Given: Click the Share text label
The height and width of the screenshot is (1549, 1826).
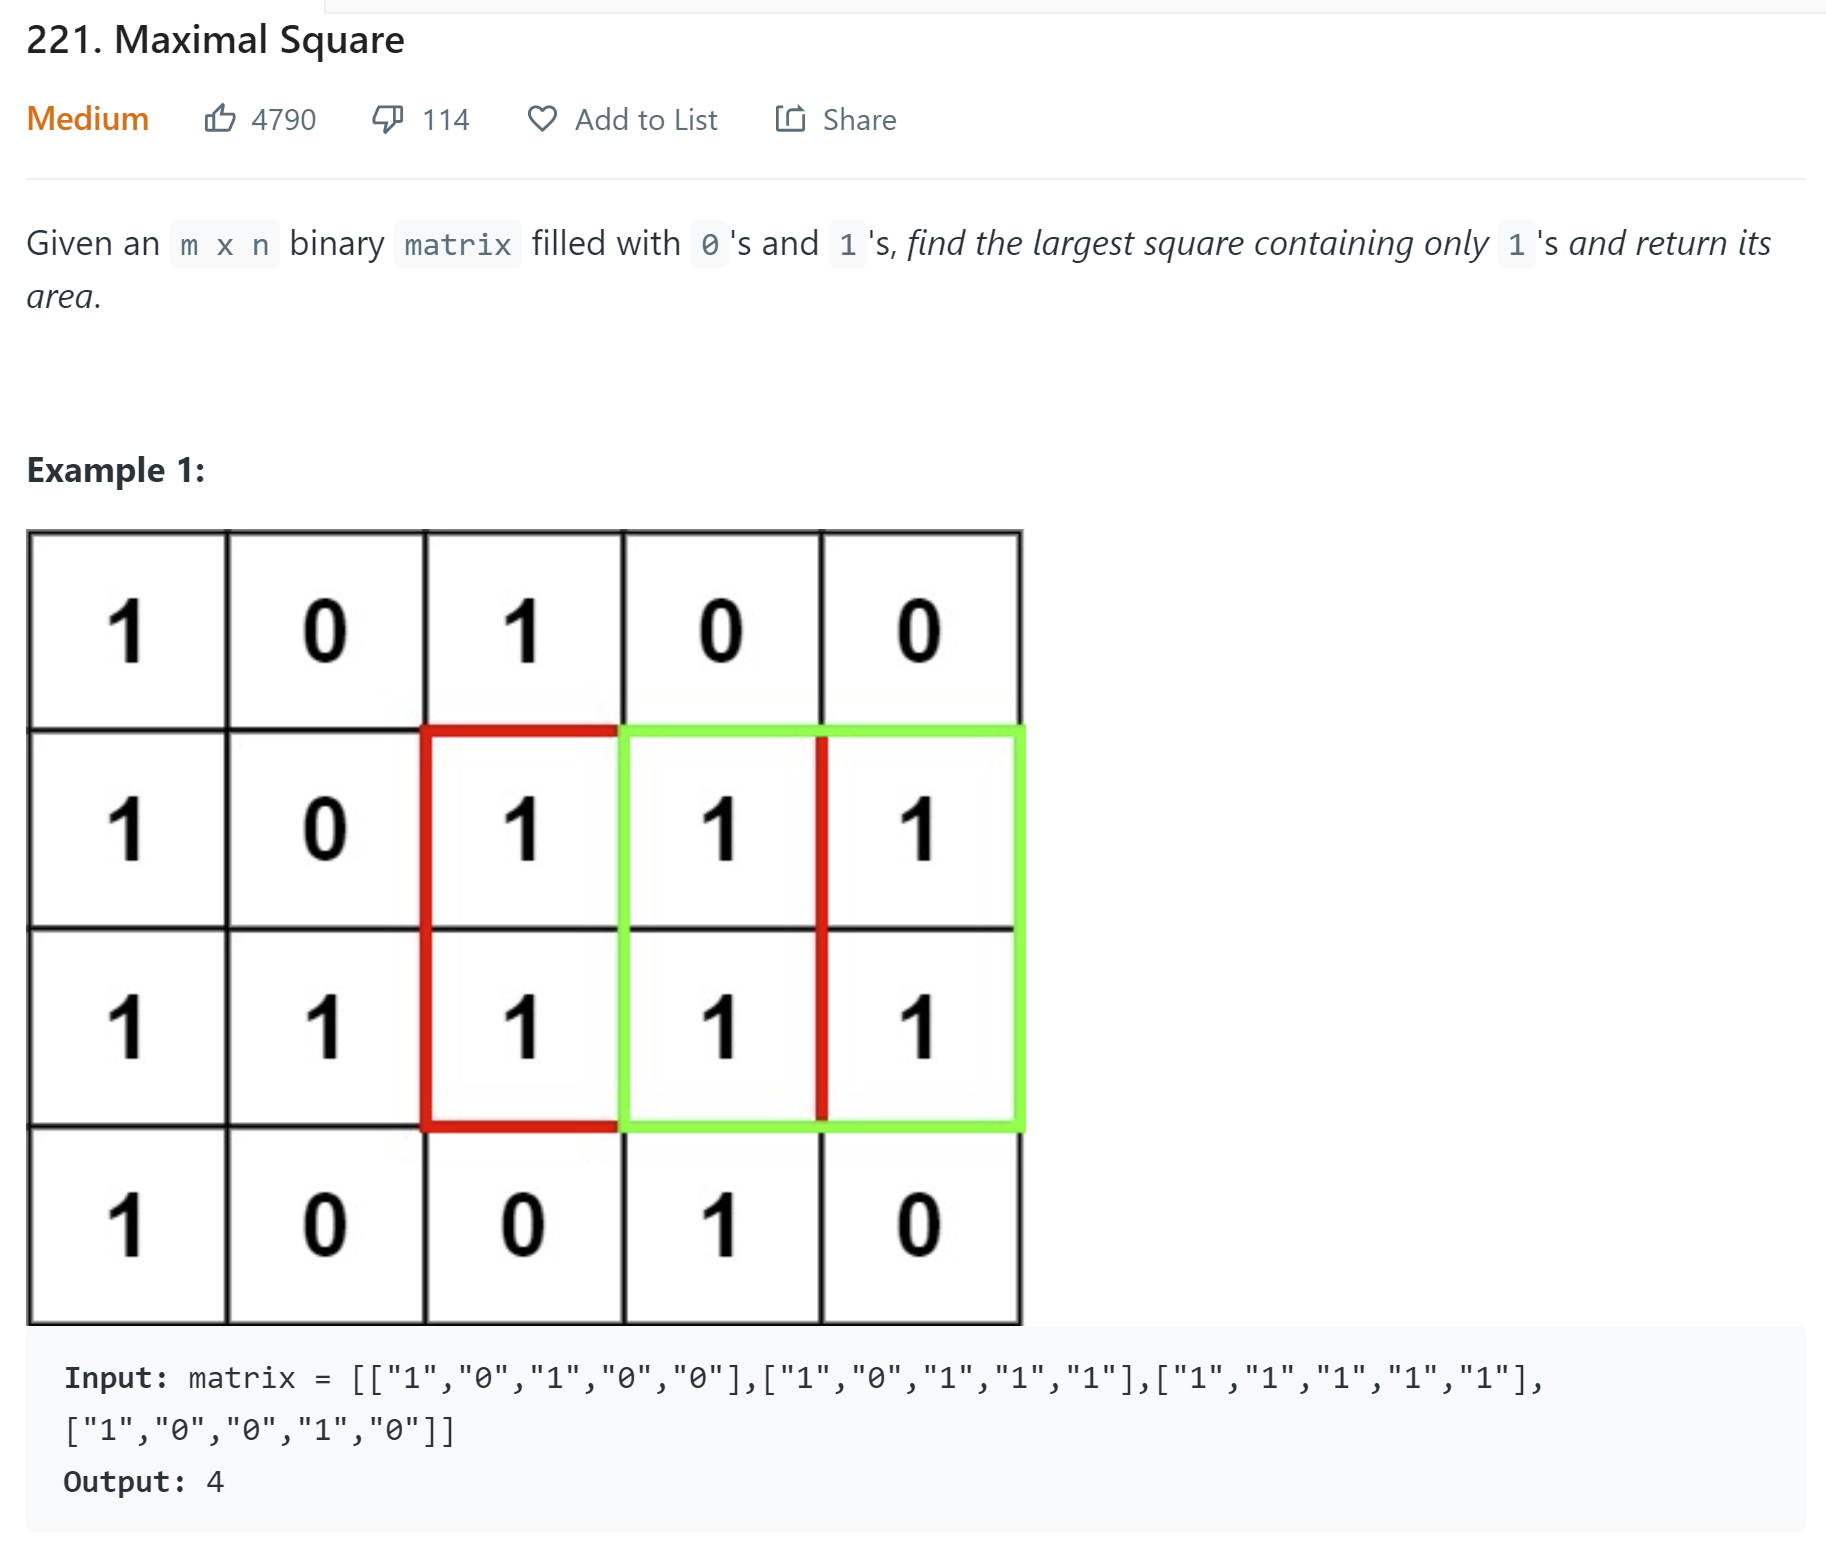Looking at the screenshot, I should coord(859,120).
